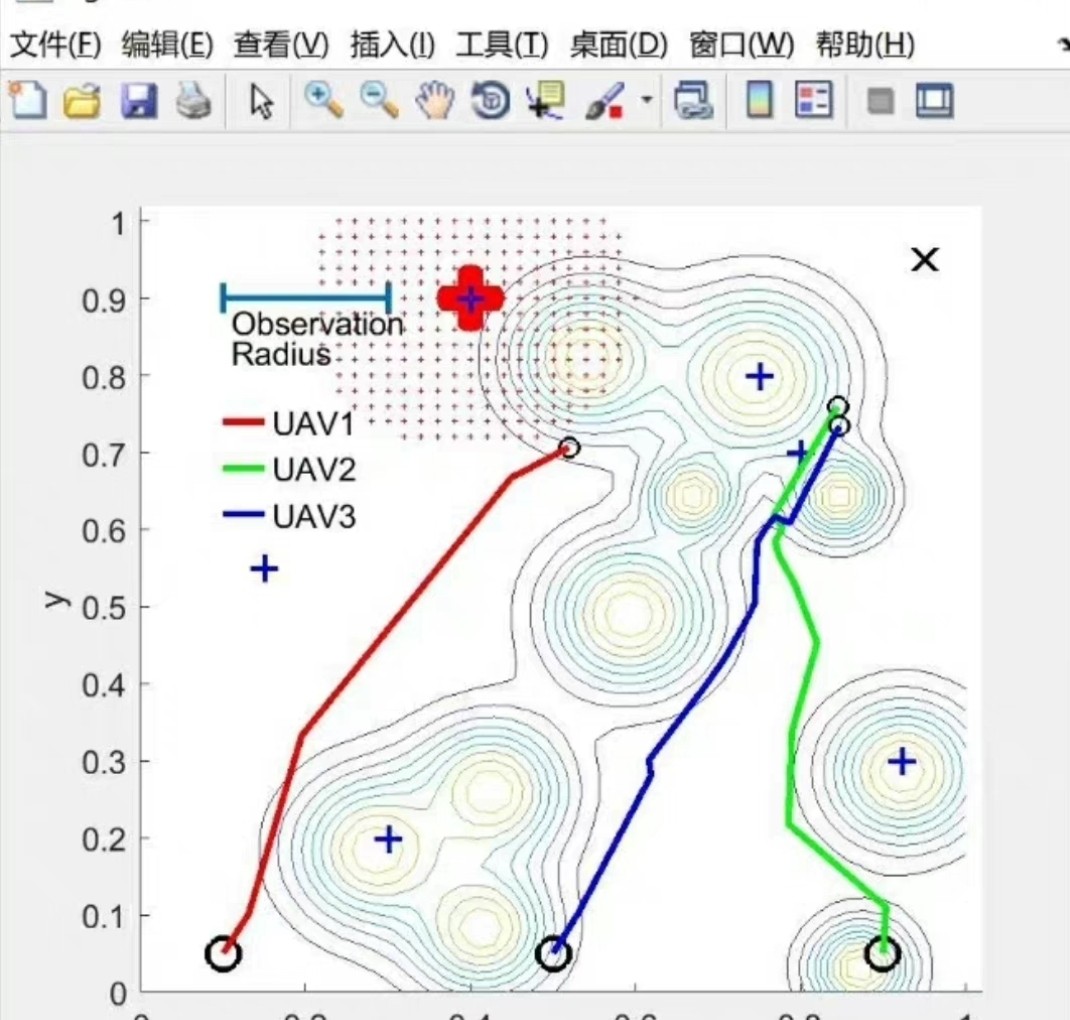The height and width of the screenshot is (1020, 1070).
Task: Click the Observation Radius text label
Action: pyautogui.click(x=317, y=339)
